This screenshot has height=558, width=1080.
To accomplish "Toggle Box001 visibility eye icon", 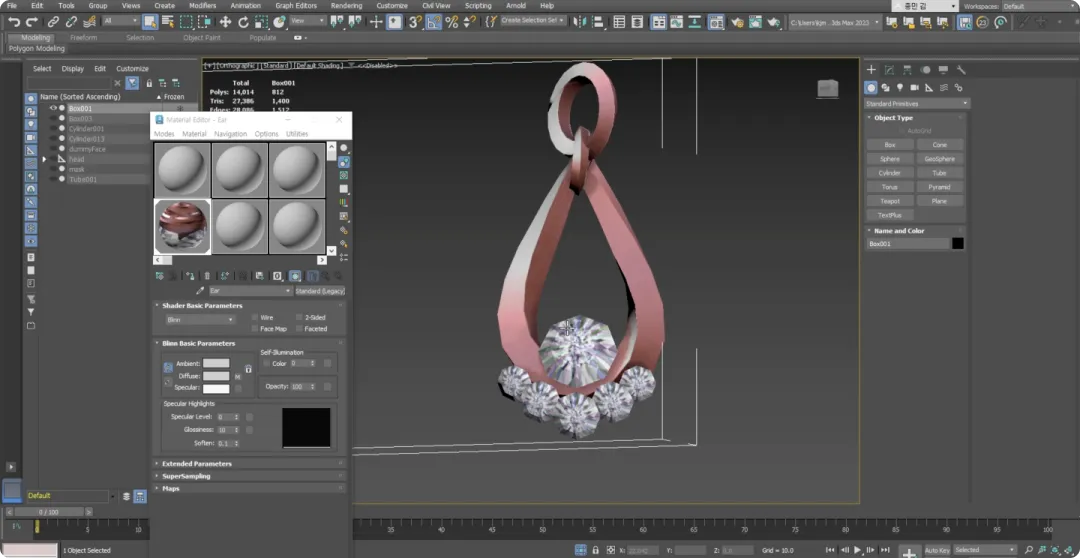I will [53, 108].
